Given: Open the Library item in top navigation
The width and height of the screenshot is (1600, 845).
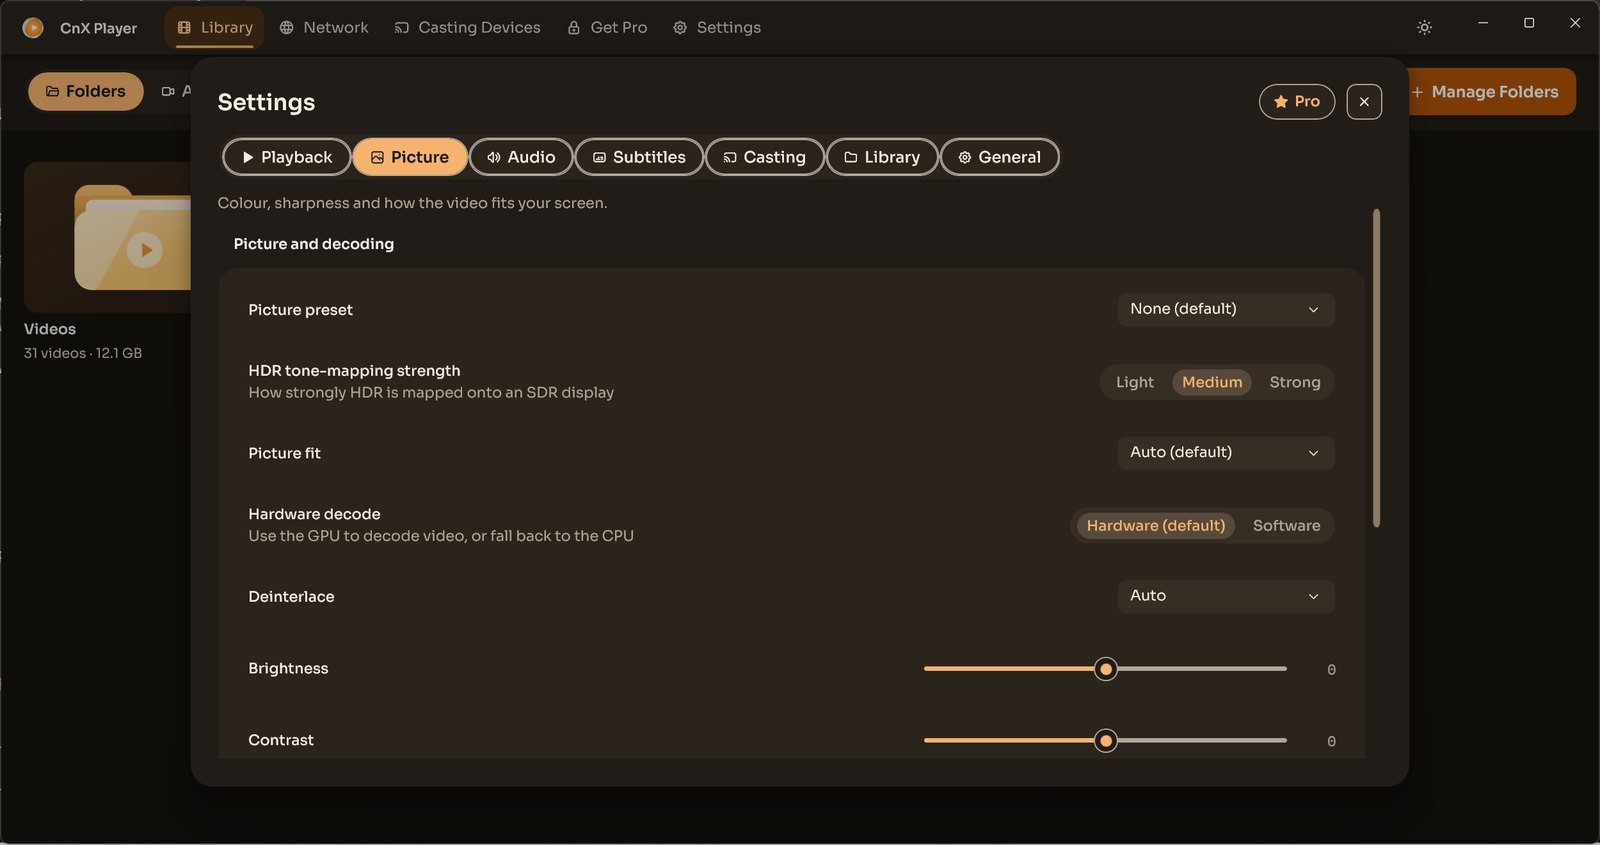Looking at the screenshot, I should (x=215, y=28).
